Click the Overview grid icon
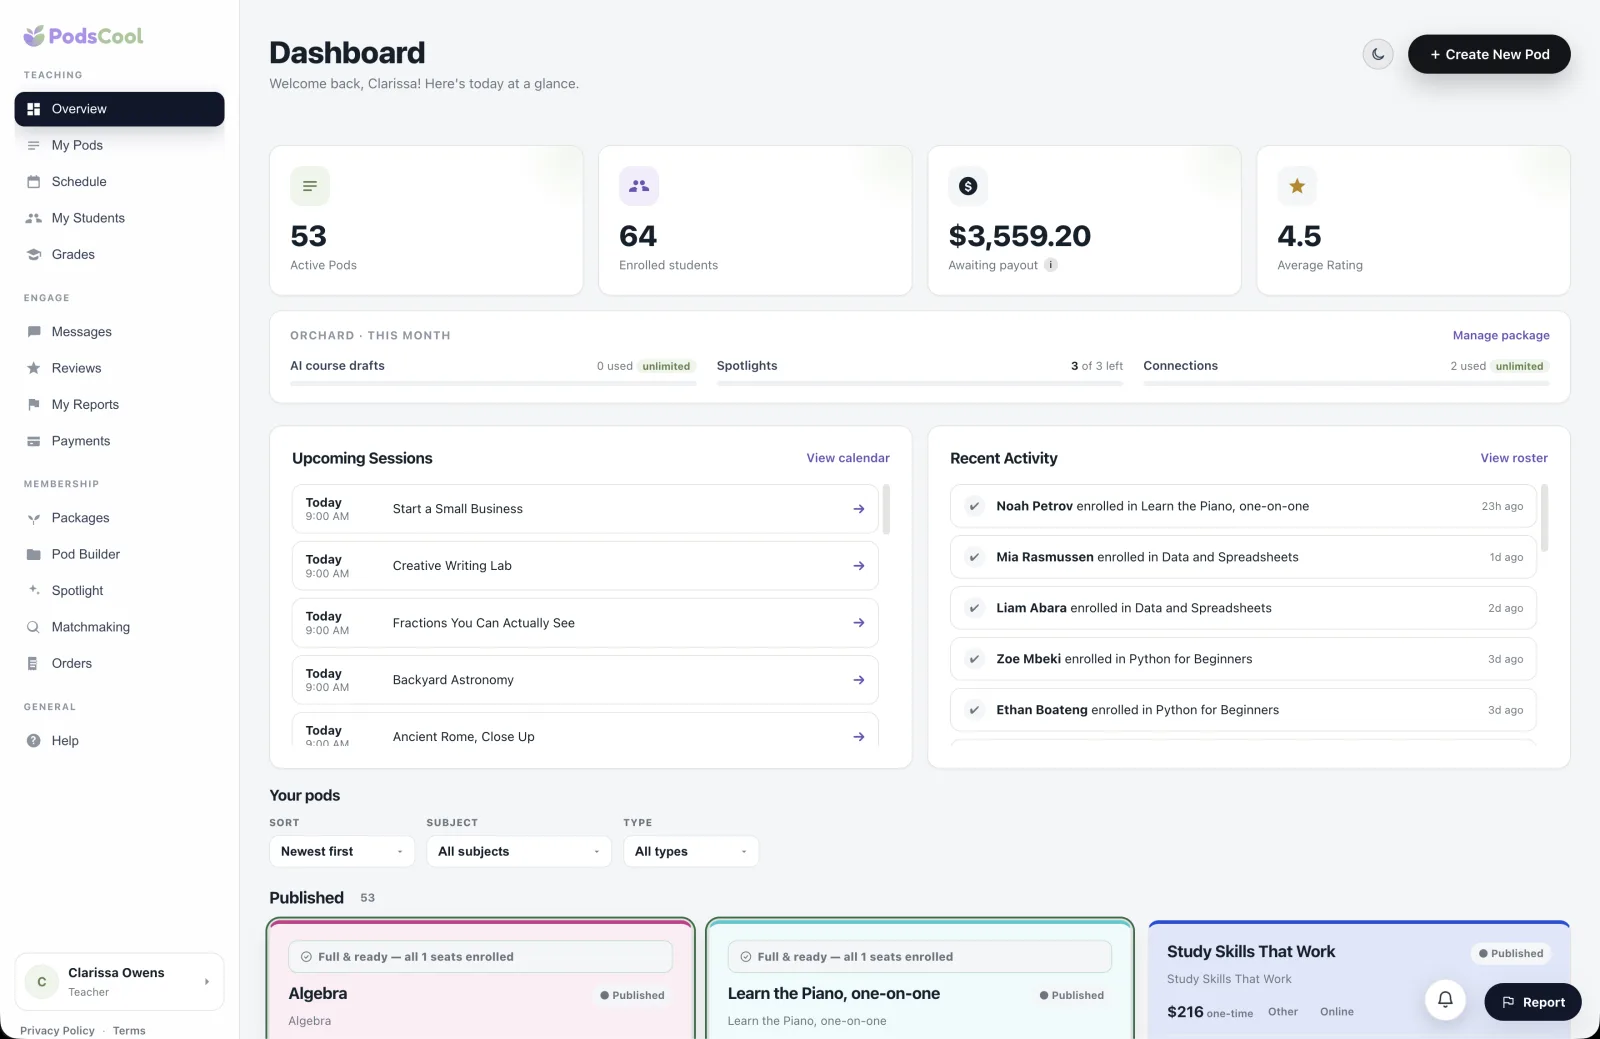The width and height of the screenshot is (1600, 1039). (34, 109)
